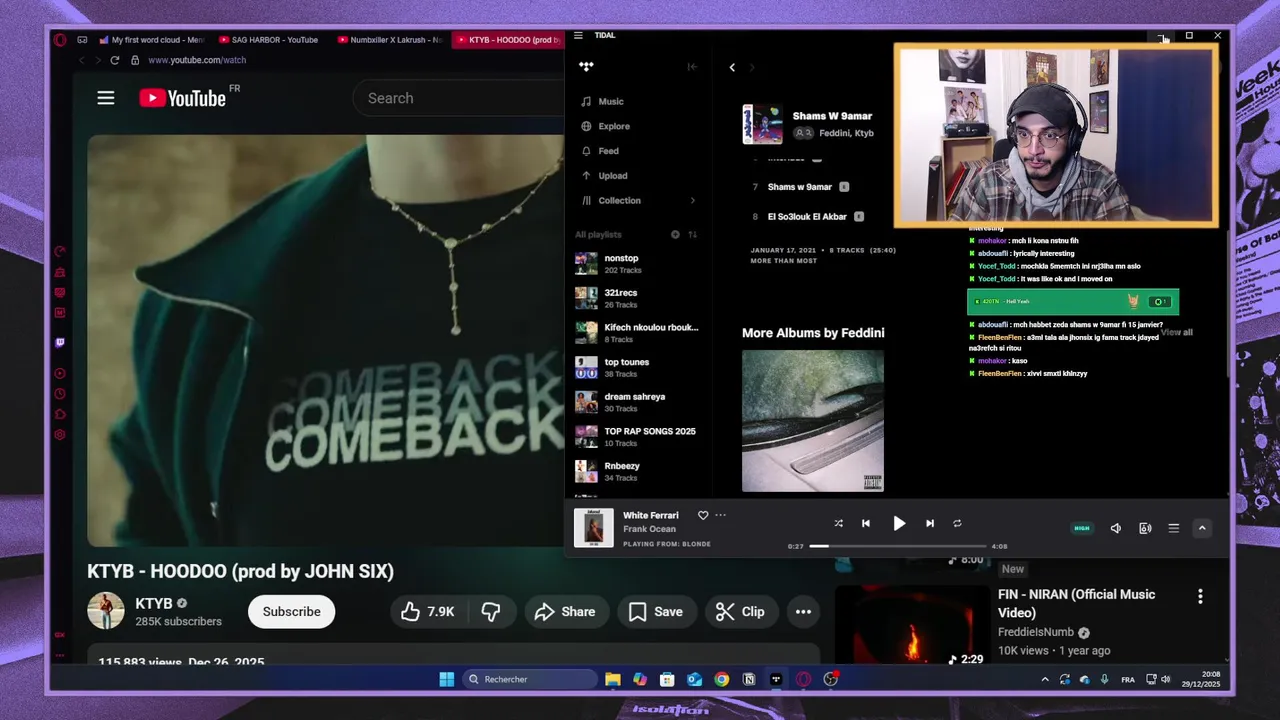Viewport: 1280px width, 720px height.
Task: Switch to My first word cloud tab
Action: [151, 40]
